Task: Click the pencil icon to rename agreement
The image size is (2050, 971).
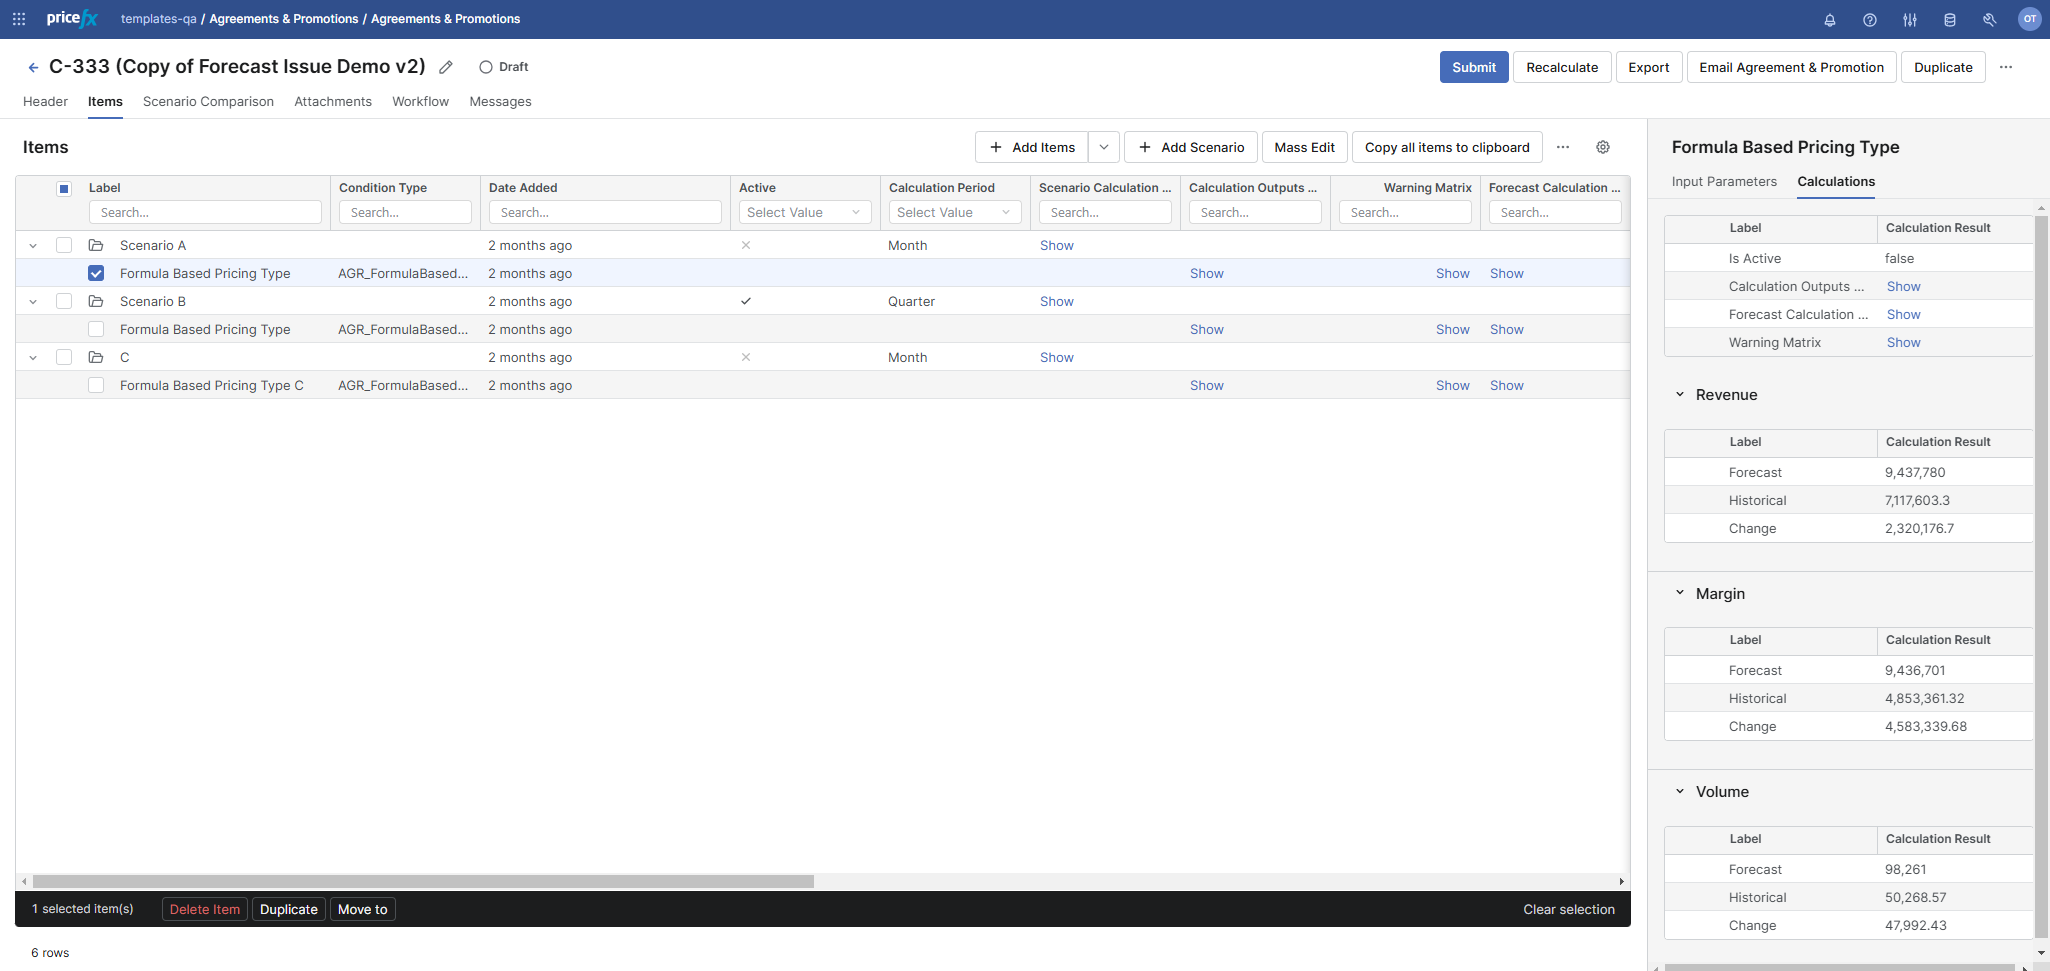Action: tap(446, 67)
